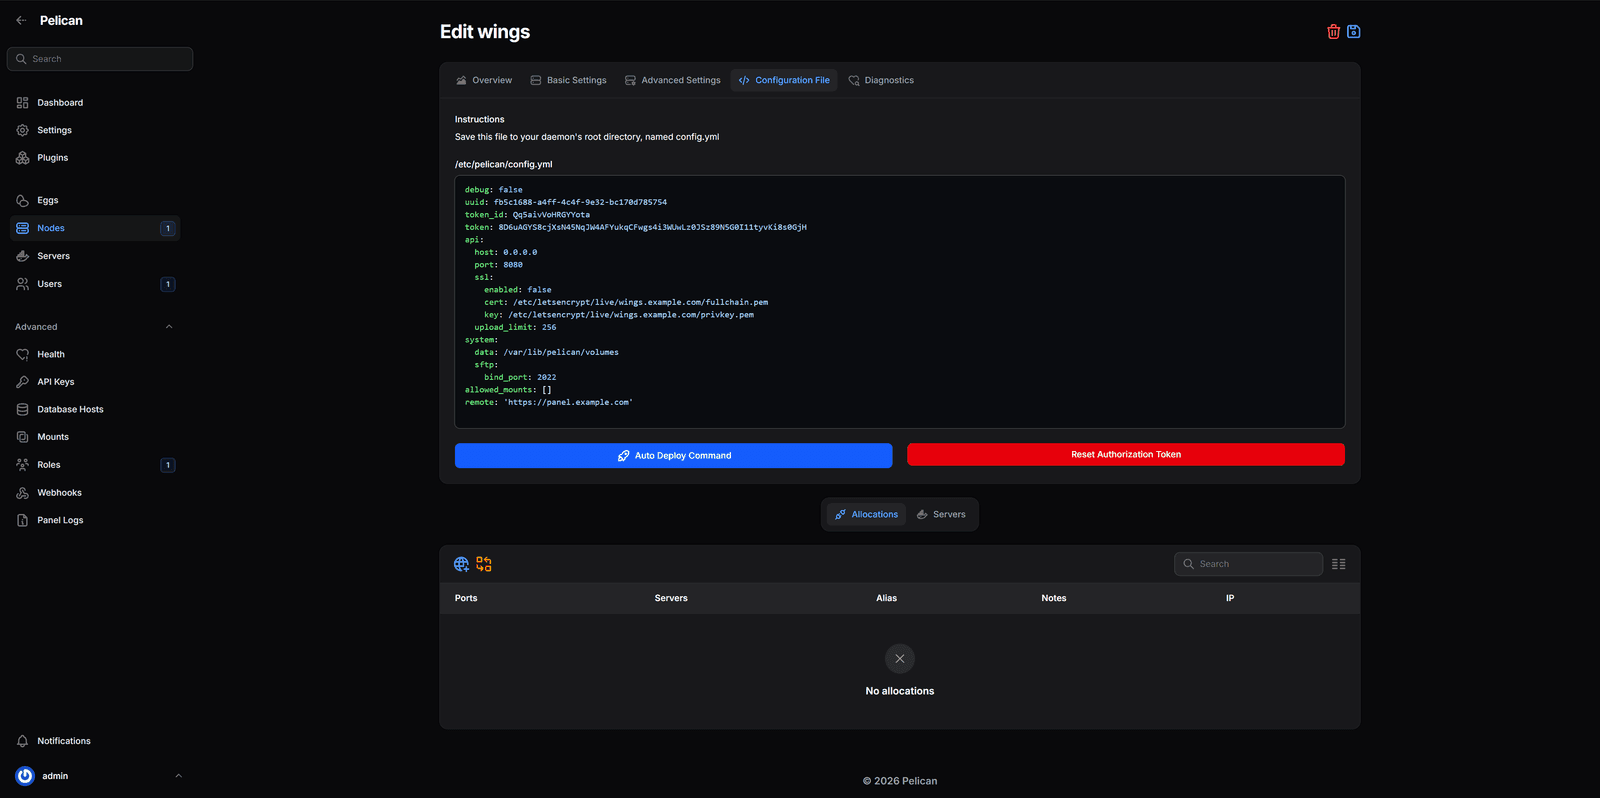
Task: Click the Auto Deploy Command button
Action: (x=674, y=455)
